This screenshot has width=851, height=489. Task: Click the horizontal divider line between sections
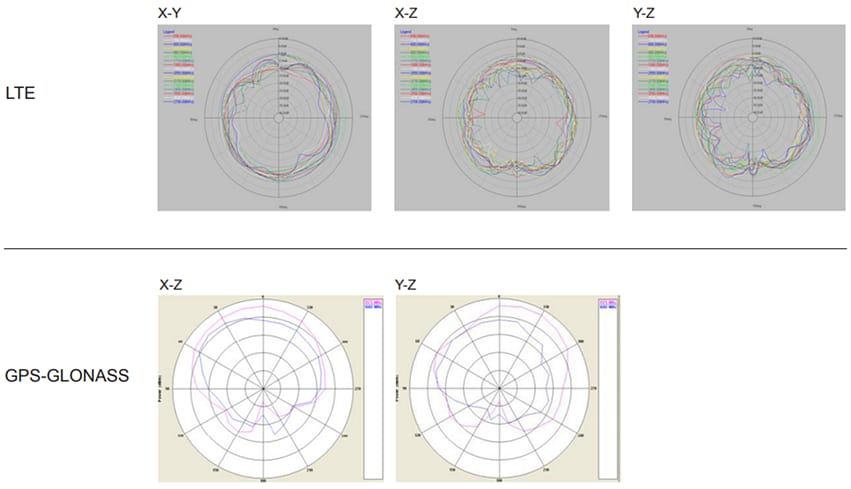coord(425,248)
